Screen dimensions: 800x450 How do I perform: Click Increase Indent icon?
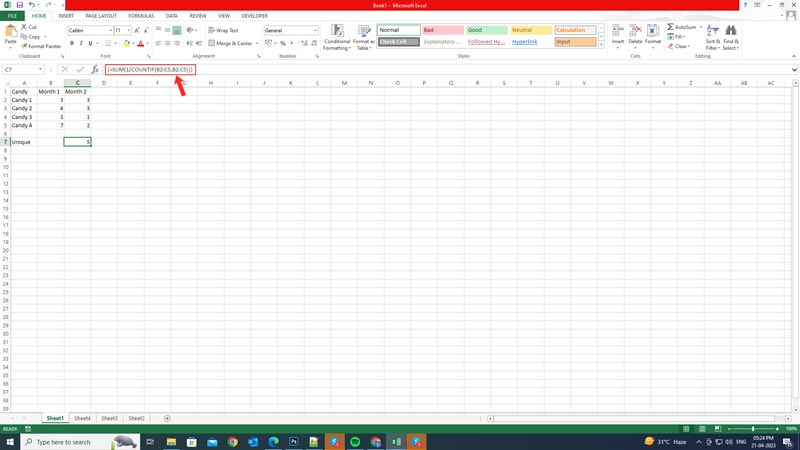pos(199,43)
